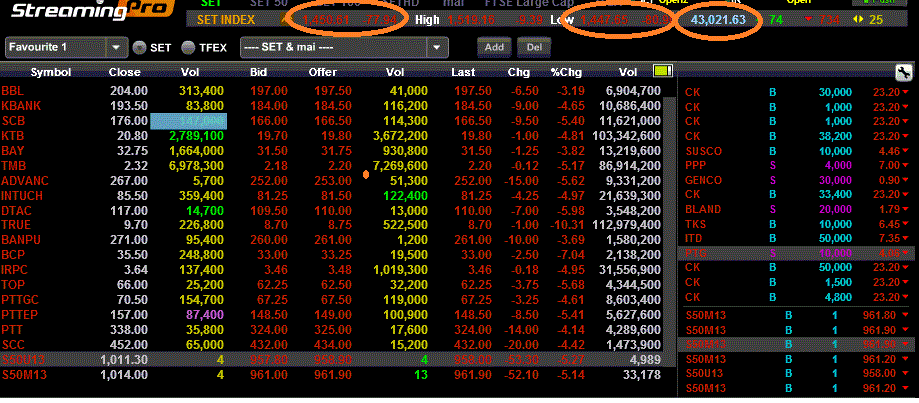Select the BANPU symbol
The height and width of the screenshot is (403, 919).
click(x=19, y=240)
